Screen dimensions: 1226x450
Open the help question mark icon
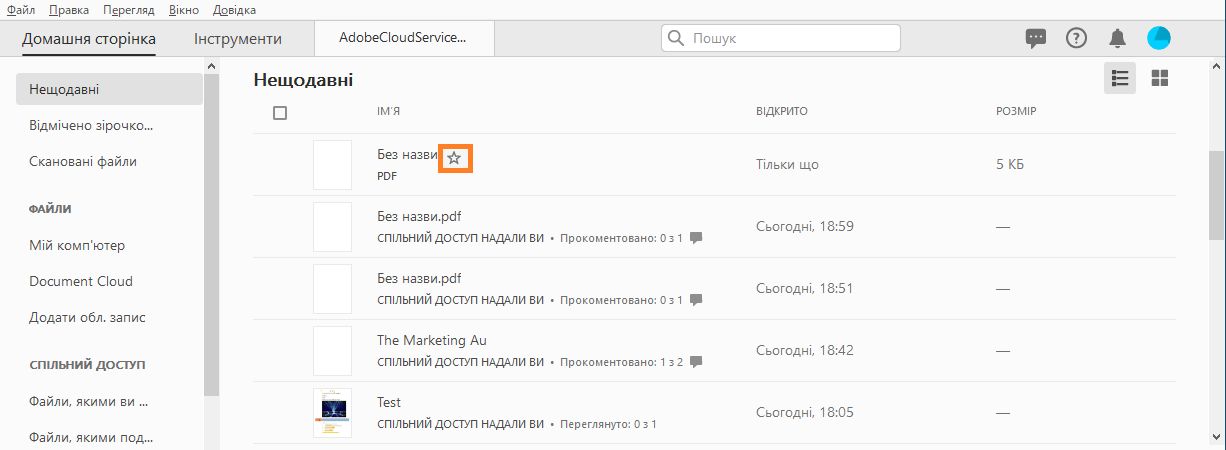coord(1076,39)
